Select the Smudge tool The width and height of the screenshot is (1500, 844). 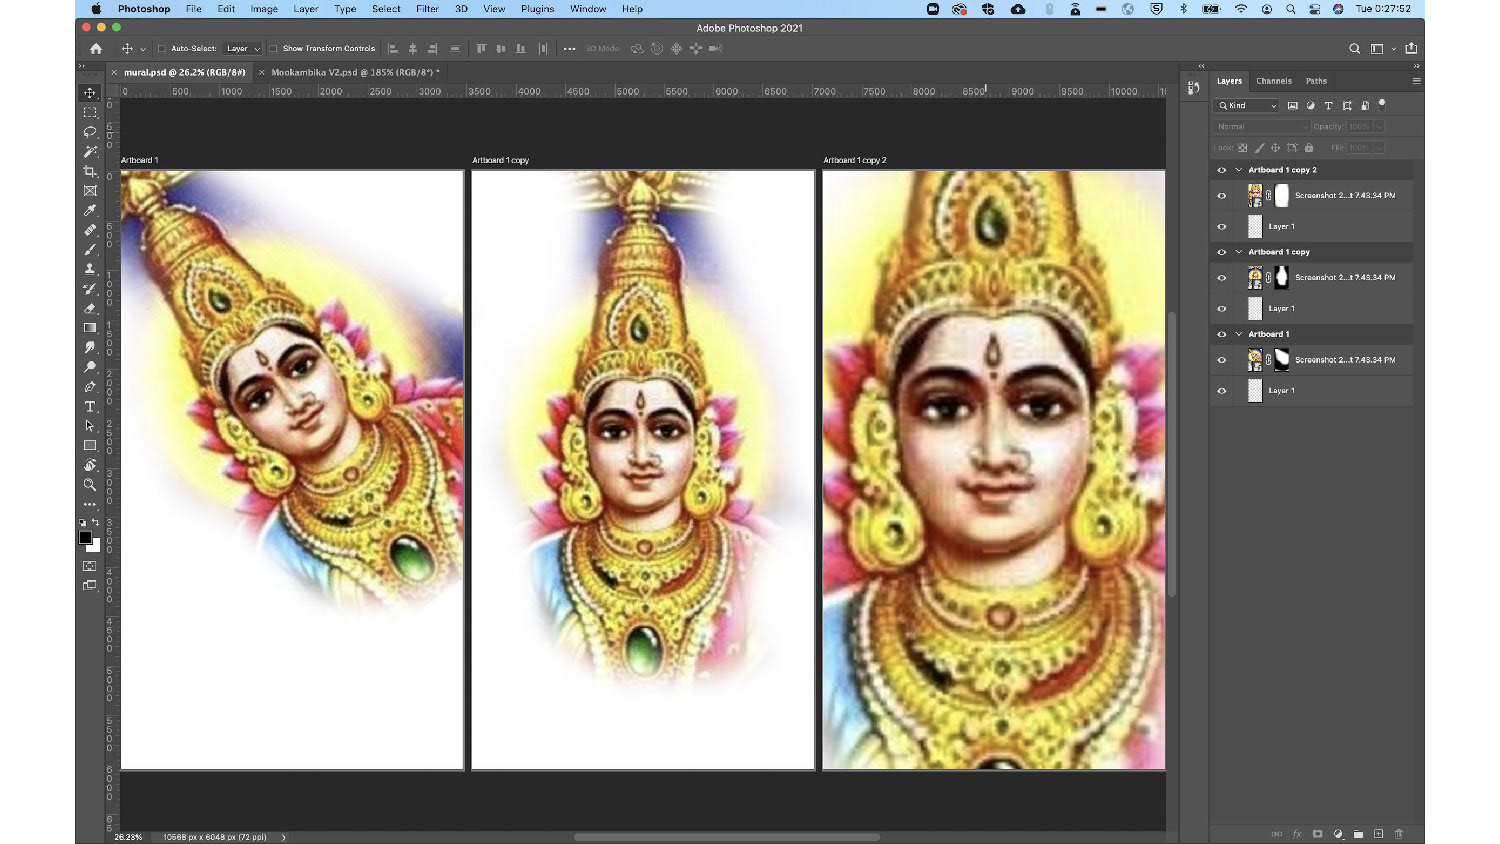90,347
